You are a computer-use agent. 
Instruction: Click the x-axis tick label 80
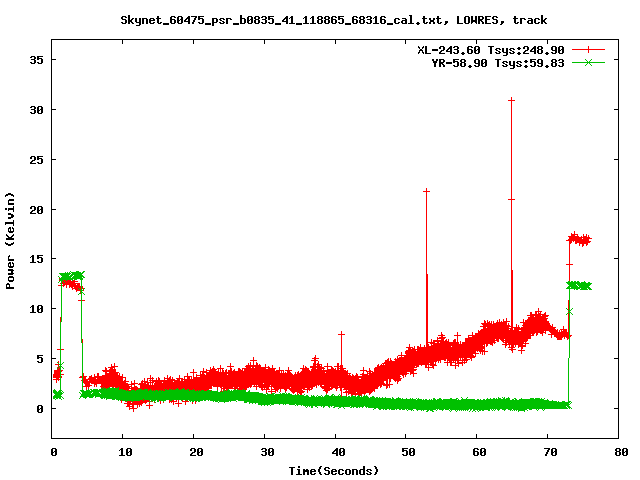(621, 452)
